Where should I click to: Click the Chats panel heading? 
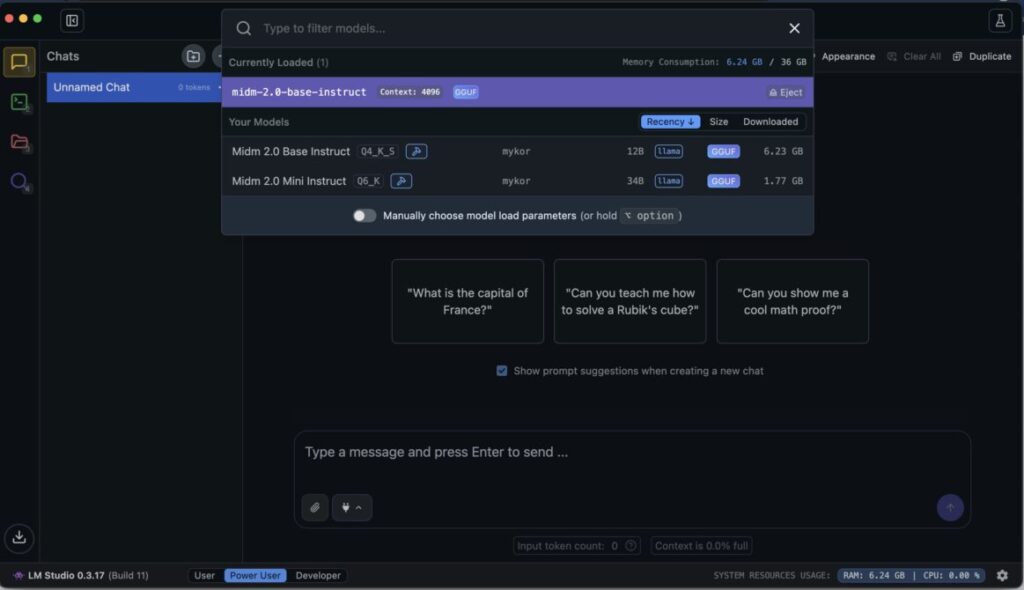(63, 56)
